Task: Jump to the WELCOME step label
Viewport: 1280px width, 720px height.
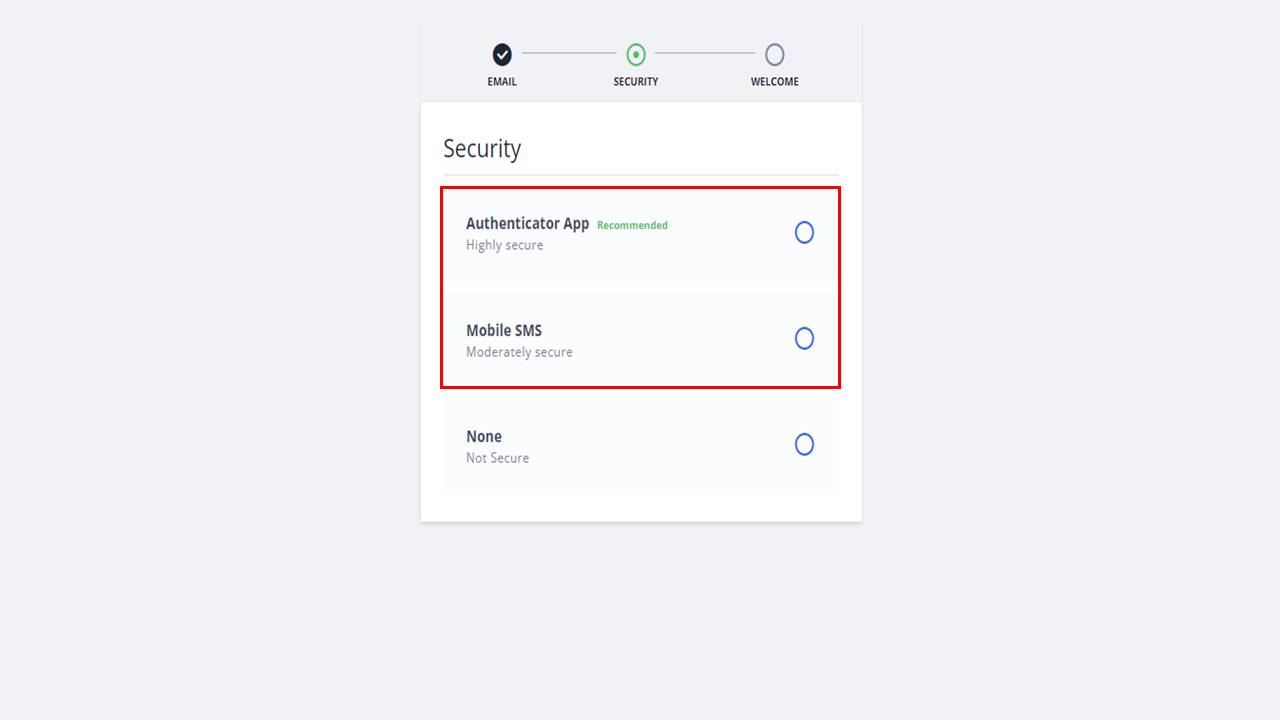Action: pos(775,82)
